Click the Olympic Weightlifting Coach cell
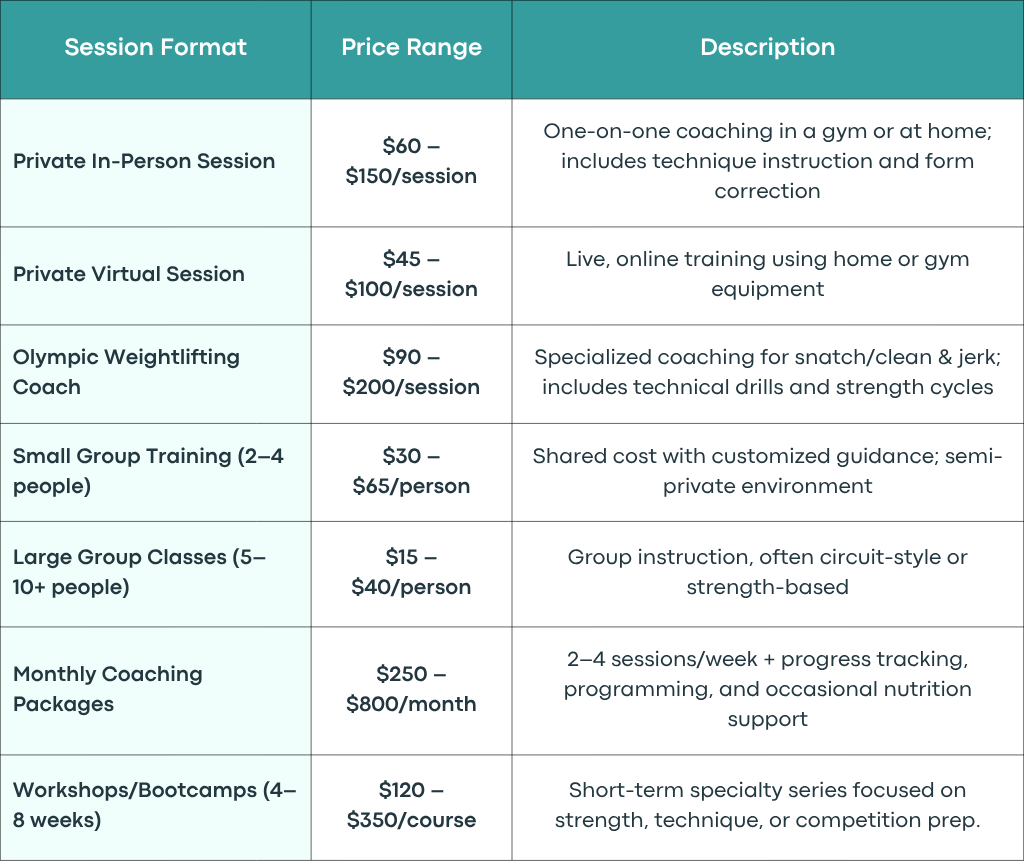 pos(155,374)
